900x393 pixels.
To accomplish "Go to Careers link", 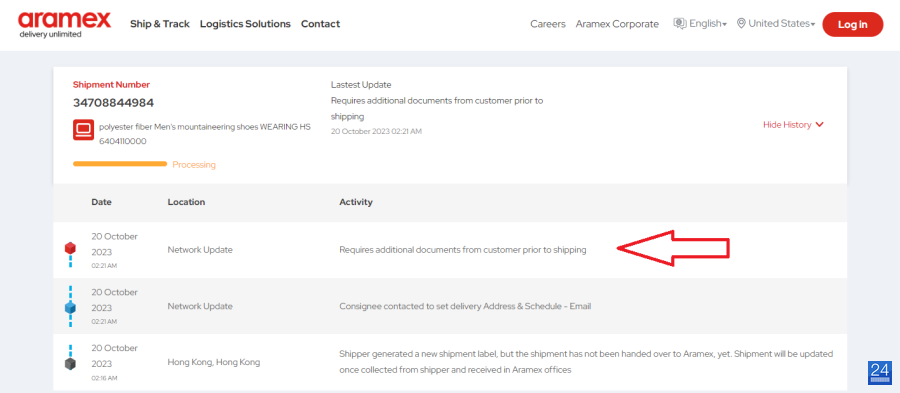I will tap(548, 24).
